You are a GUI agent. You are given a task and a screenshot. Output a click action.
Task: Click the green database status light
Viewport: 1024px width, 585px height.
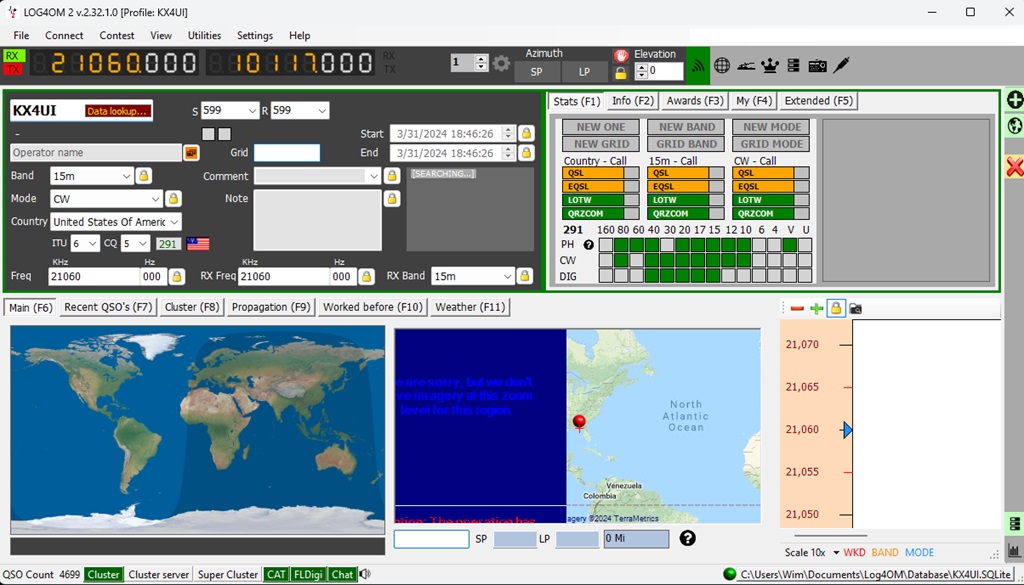729,575
